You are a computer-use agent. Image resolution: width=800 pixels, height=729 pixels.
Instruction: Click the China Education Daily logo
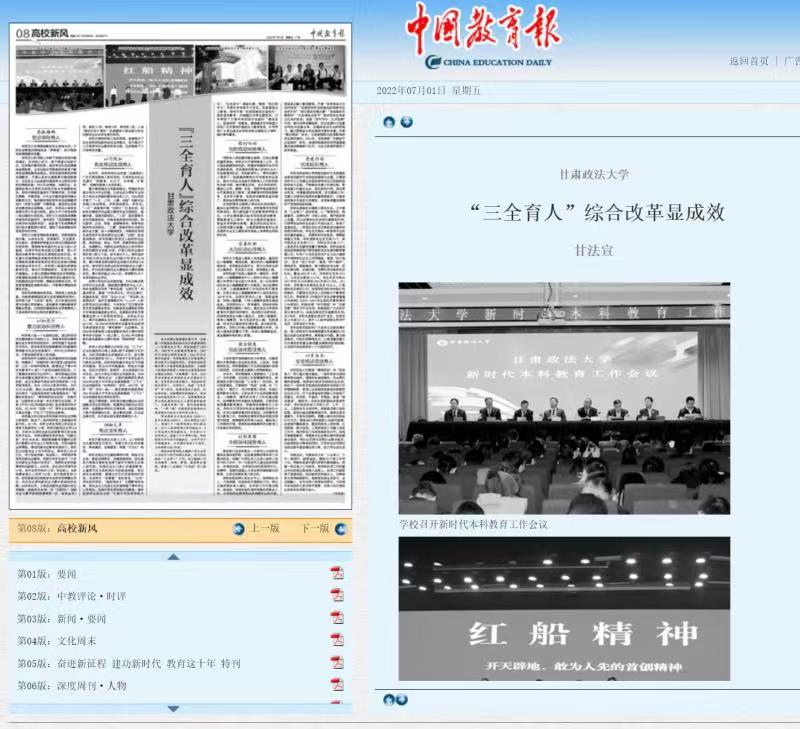tap(488, 62)
